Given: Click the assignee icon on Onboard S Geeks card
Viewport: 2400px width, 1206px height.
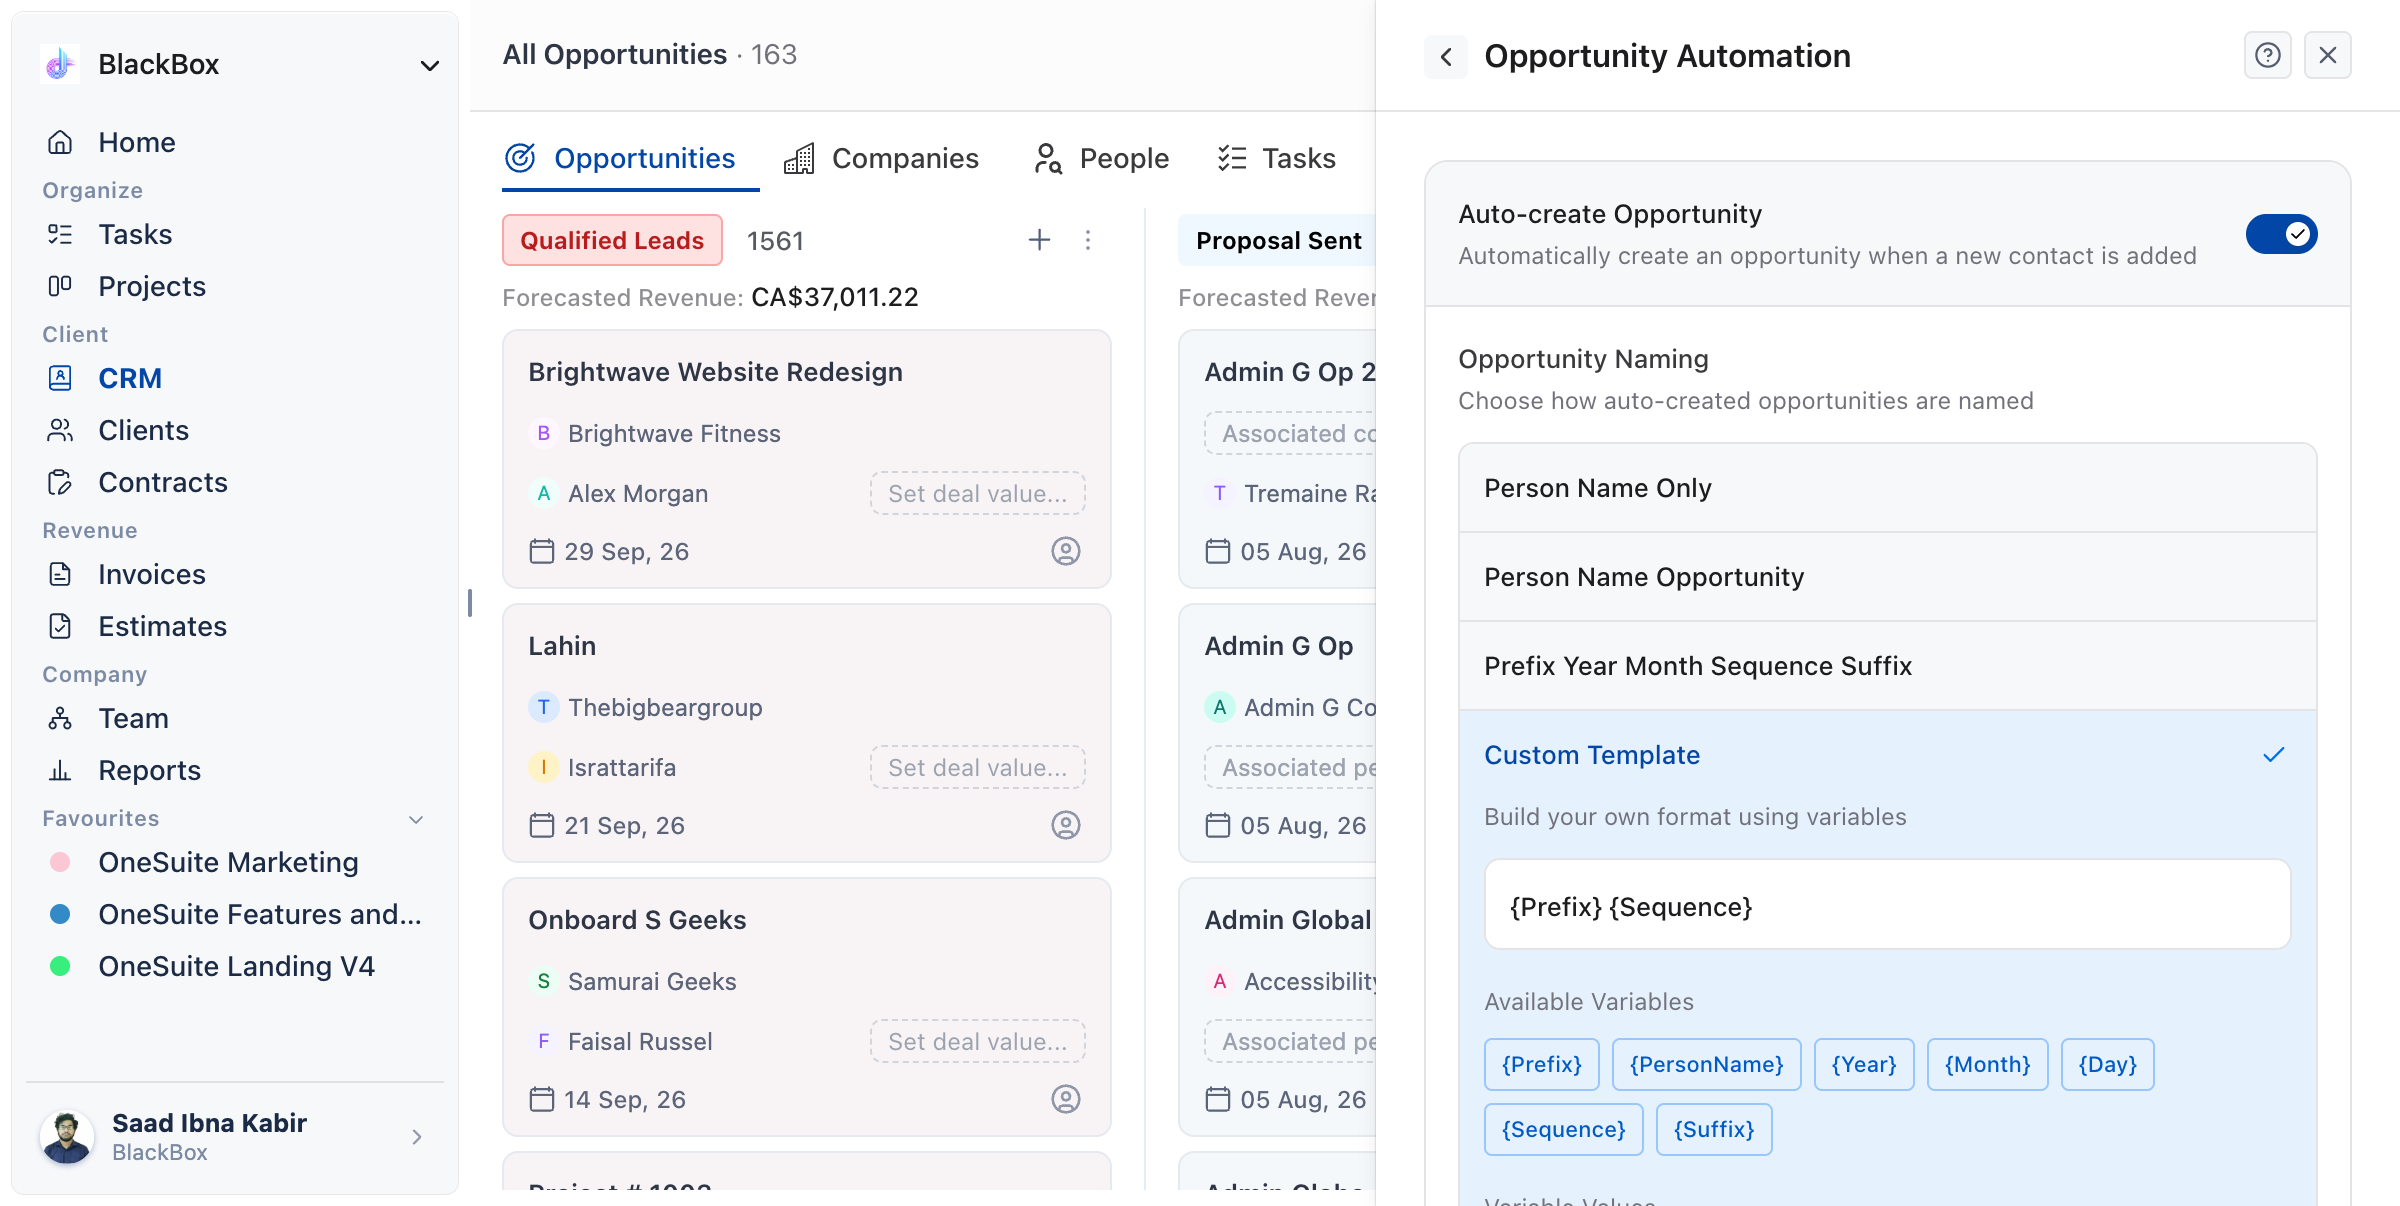Looking at the screenshot, I should click(x=1066, y=1099).
